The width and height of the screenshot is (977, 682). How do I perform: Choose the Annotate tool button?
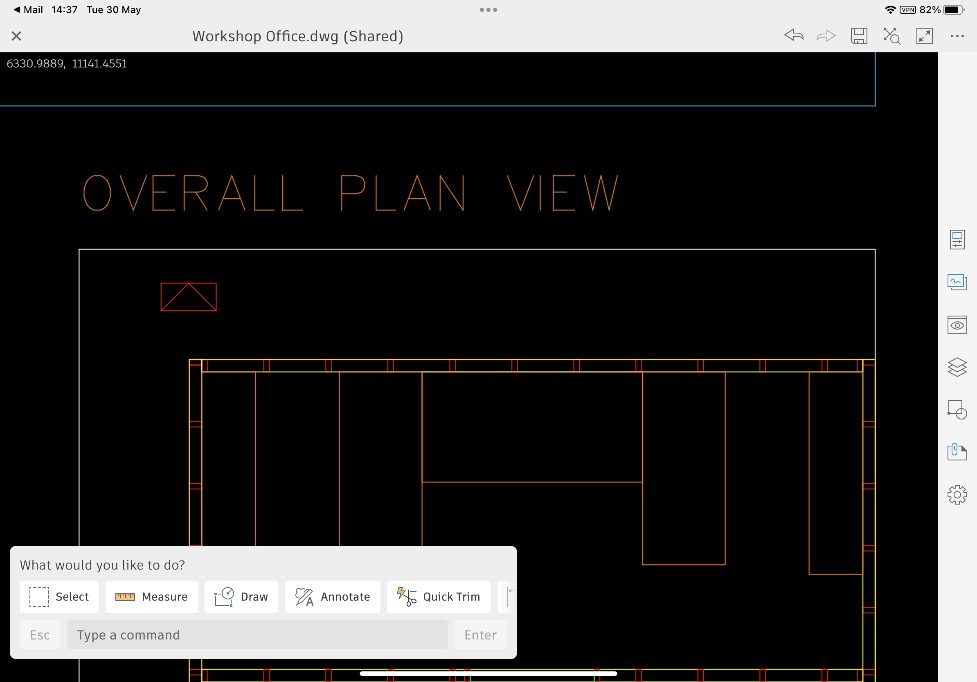tap(333, 597)
